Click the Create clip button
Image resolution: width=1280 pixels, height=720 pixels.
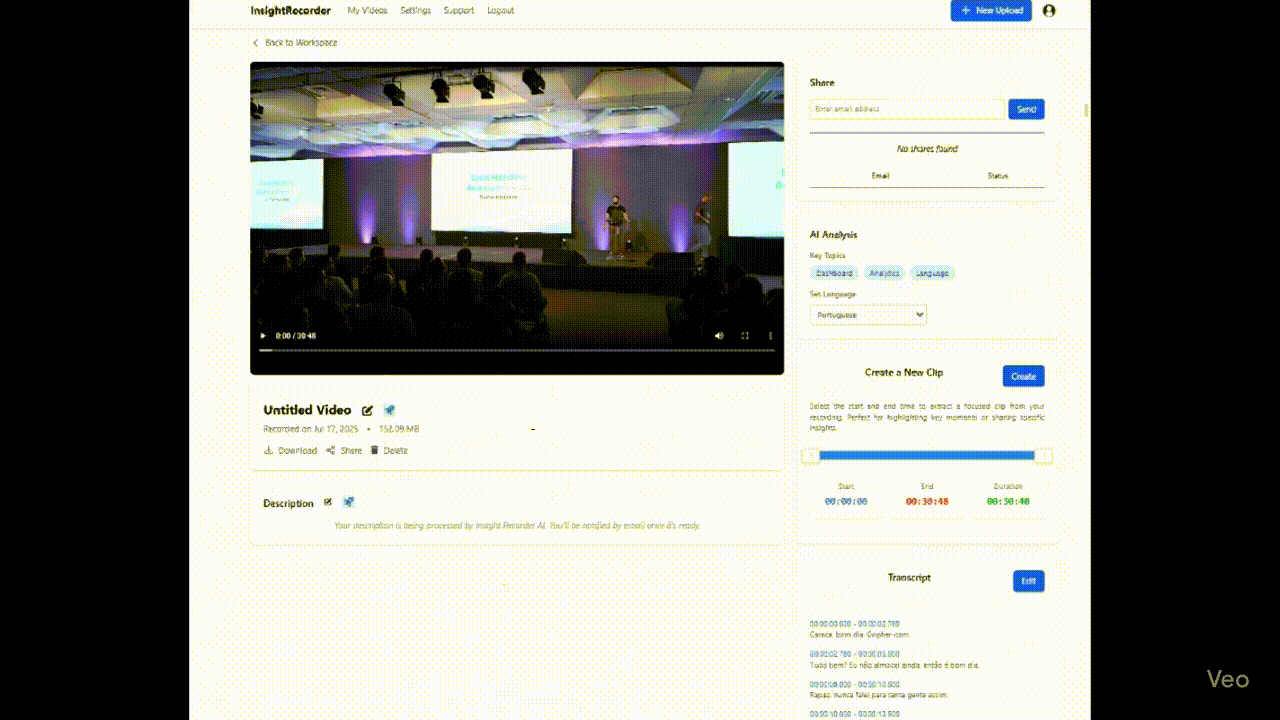1023,376
